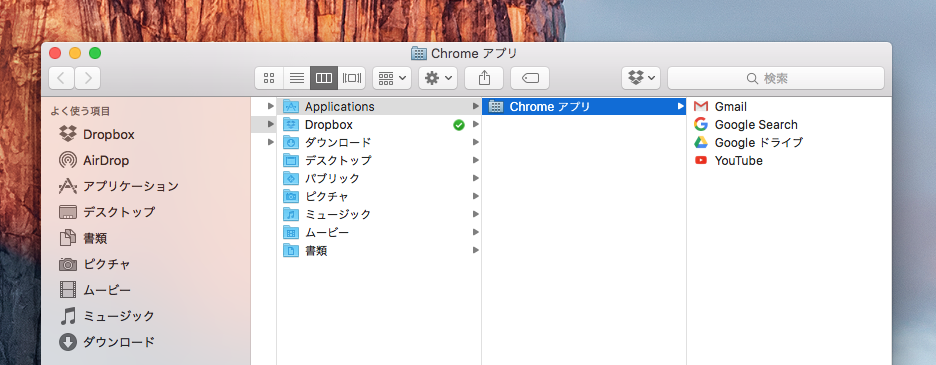Select the デスクトップ folder in column
Viewport: 936px width, 365px height.
tap(379, 160)
